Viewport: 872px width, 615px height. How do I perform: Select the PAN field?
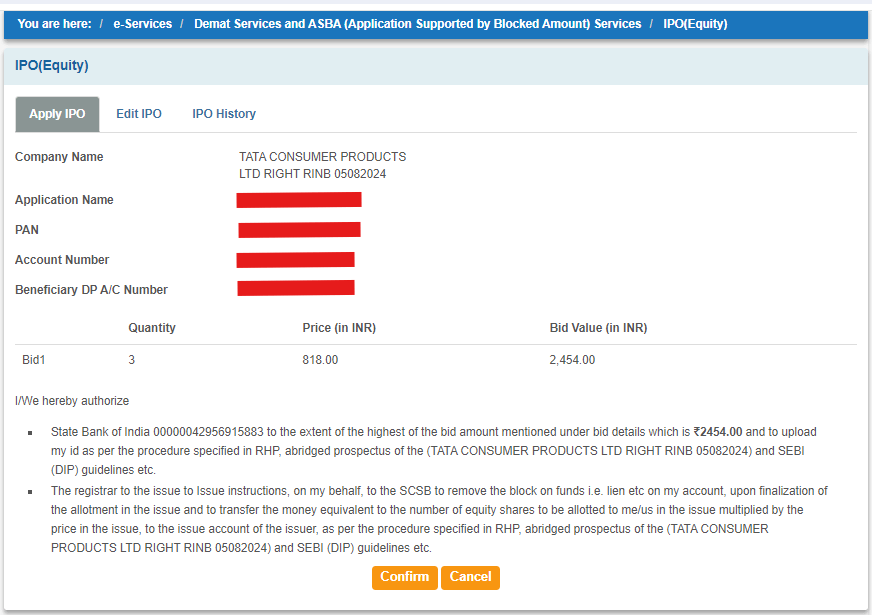[298, 229]
